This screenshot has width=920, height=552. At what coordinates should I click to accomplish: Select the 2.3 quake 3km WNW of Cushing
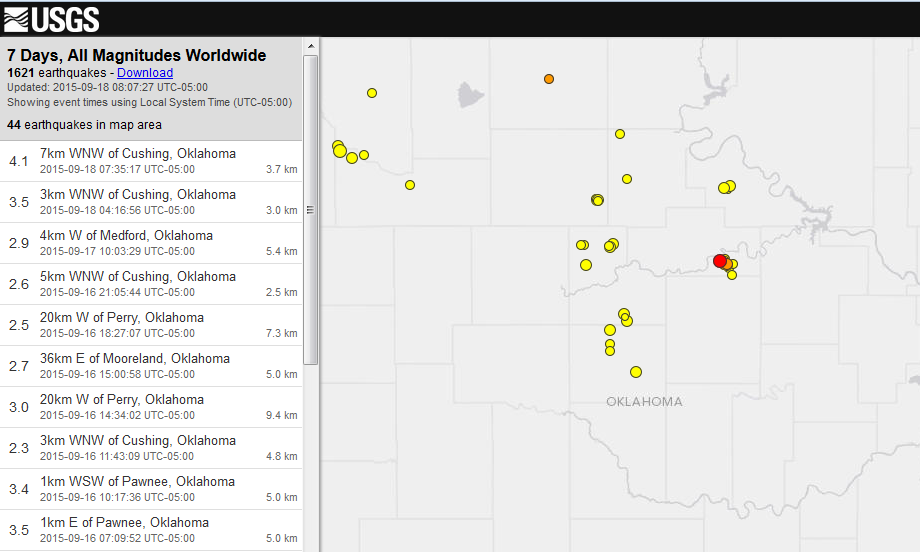pos(151,449)
